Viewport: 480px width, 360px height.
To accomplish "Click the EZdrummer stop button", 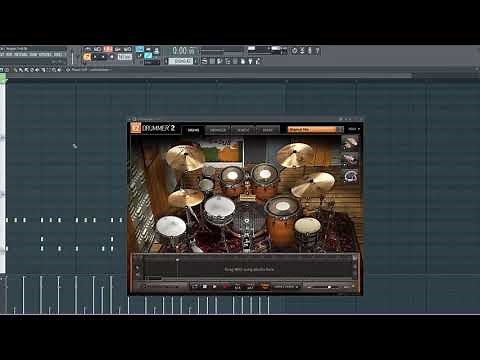I will click(205, 286).
